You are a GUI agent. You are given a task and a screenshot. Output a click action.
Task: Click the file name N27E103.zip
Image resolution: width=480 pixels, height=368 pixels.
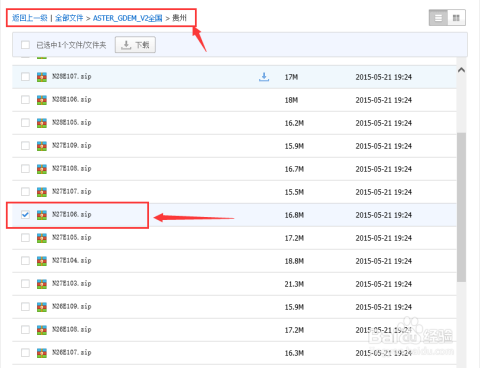72,284
